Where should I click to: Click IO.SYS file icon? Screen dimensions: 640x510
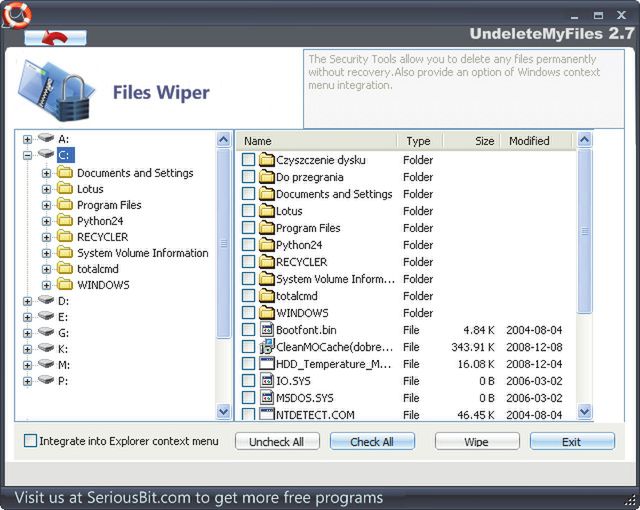click(x=267, y=381)
